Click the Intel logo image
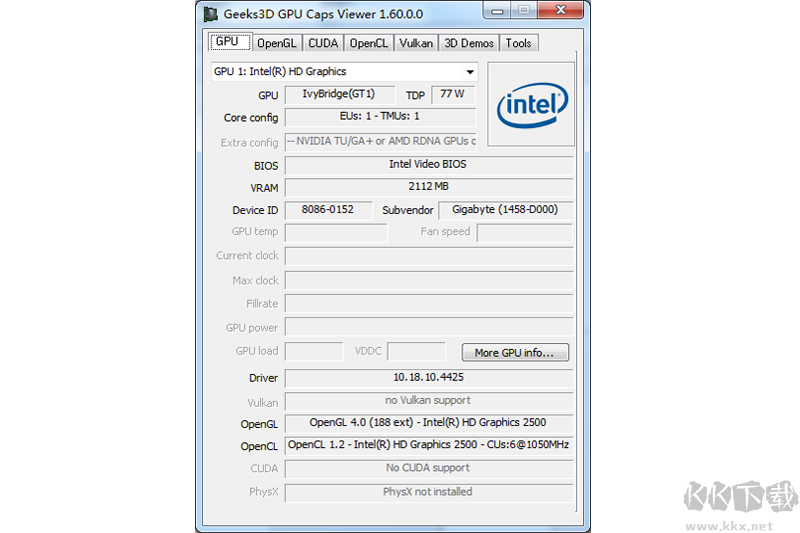Screen dimensions: 800x533 point(531,104)
